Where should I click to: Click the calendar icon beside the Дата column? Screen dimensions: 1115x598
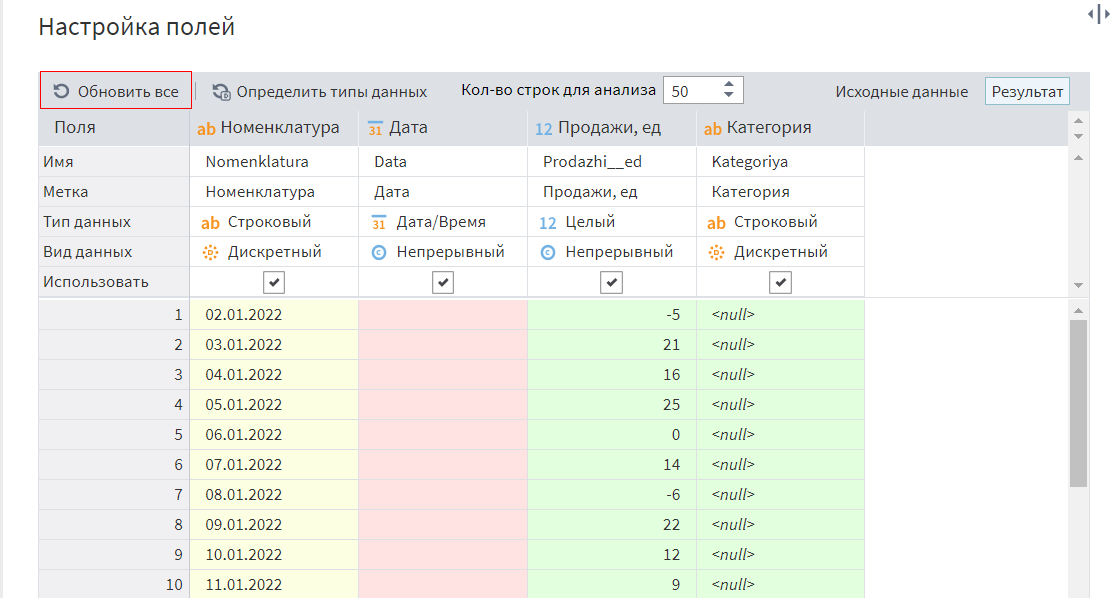(375, 128)
